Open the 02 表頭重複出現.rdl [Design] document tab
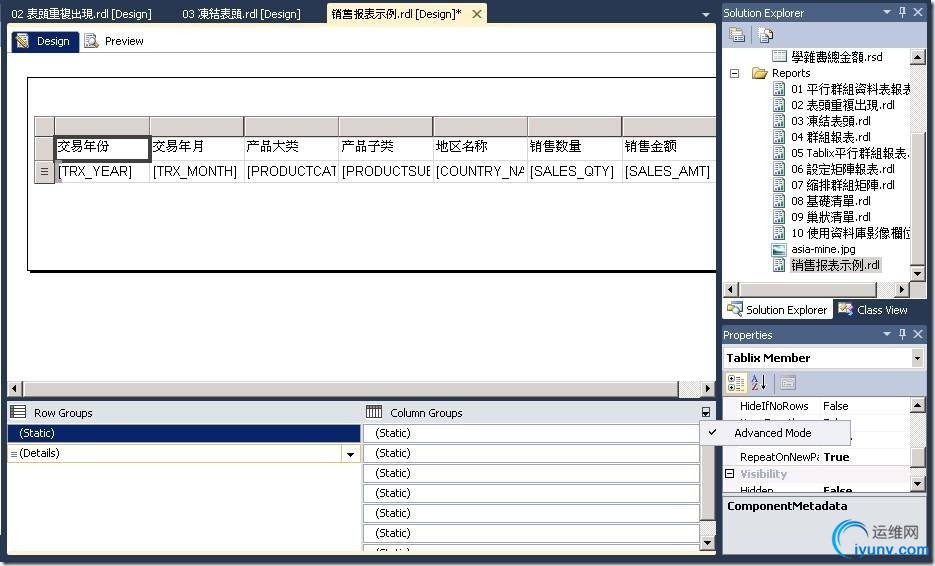This screenshot has height=566, width=935. coord(82,14)
